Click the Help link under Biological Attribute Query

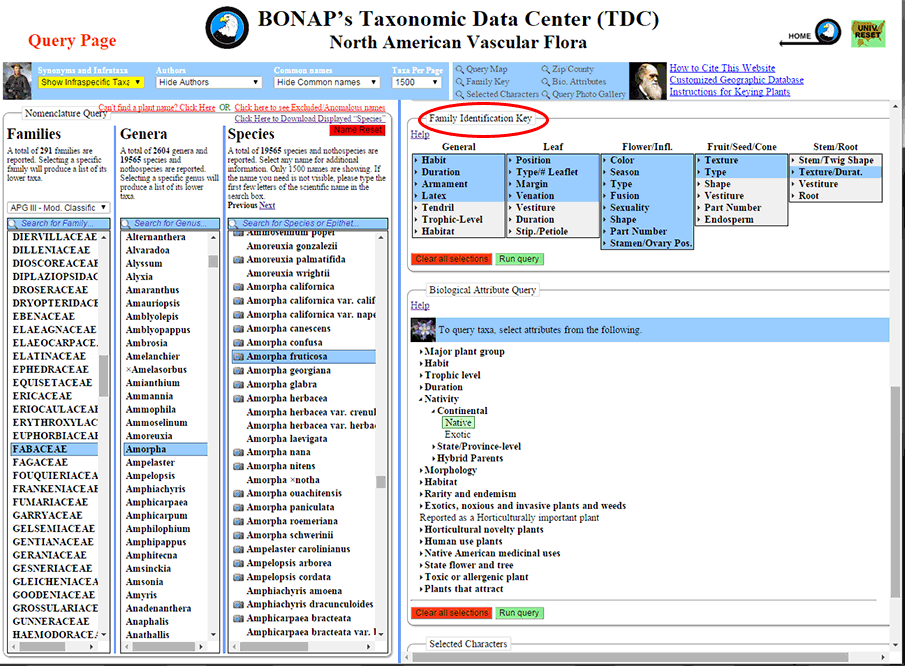coord(420,305)
